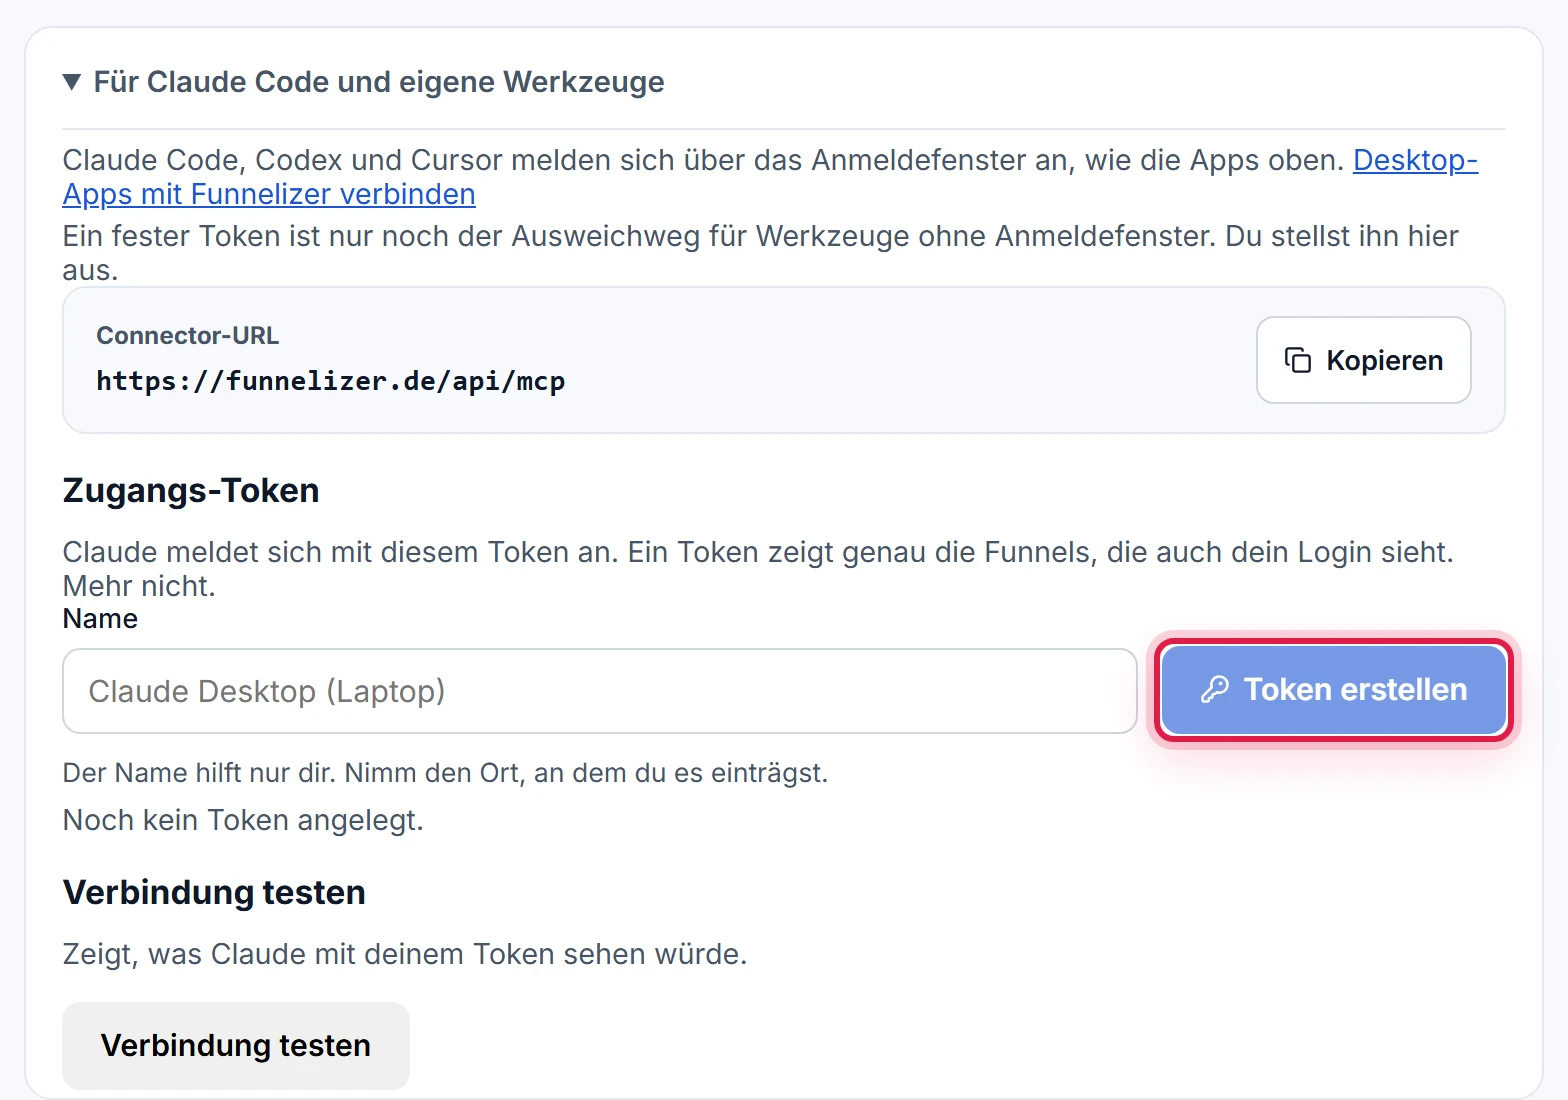Click the 'Noch kein Token angelegt.' text
This screenshot has width=1568, height=1100.
point(243,820)
